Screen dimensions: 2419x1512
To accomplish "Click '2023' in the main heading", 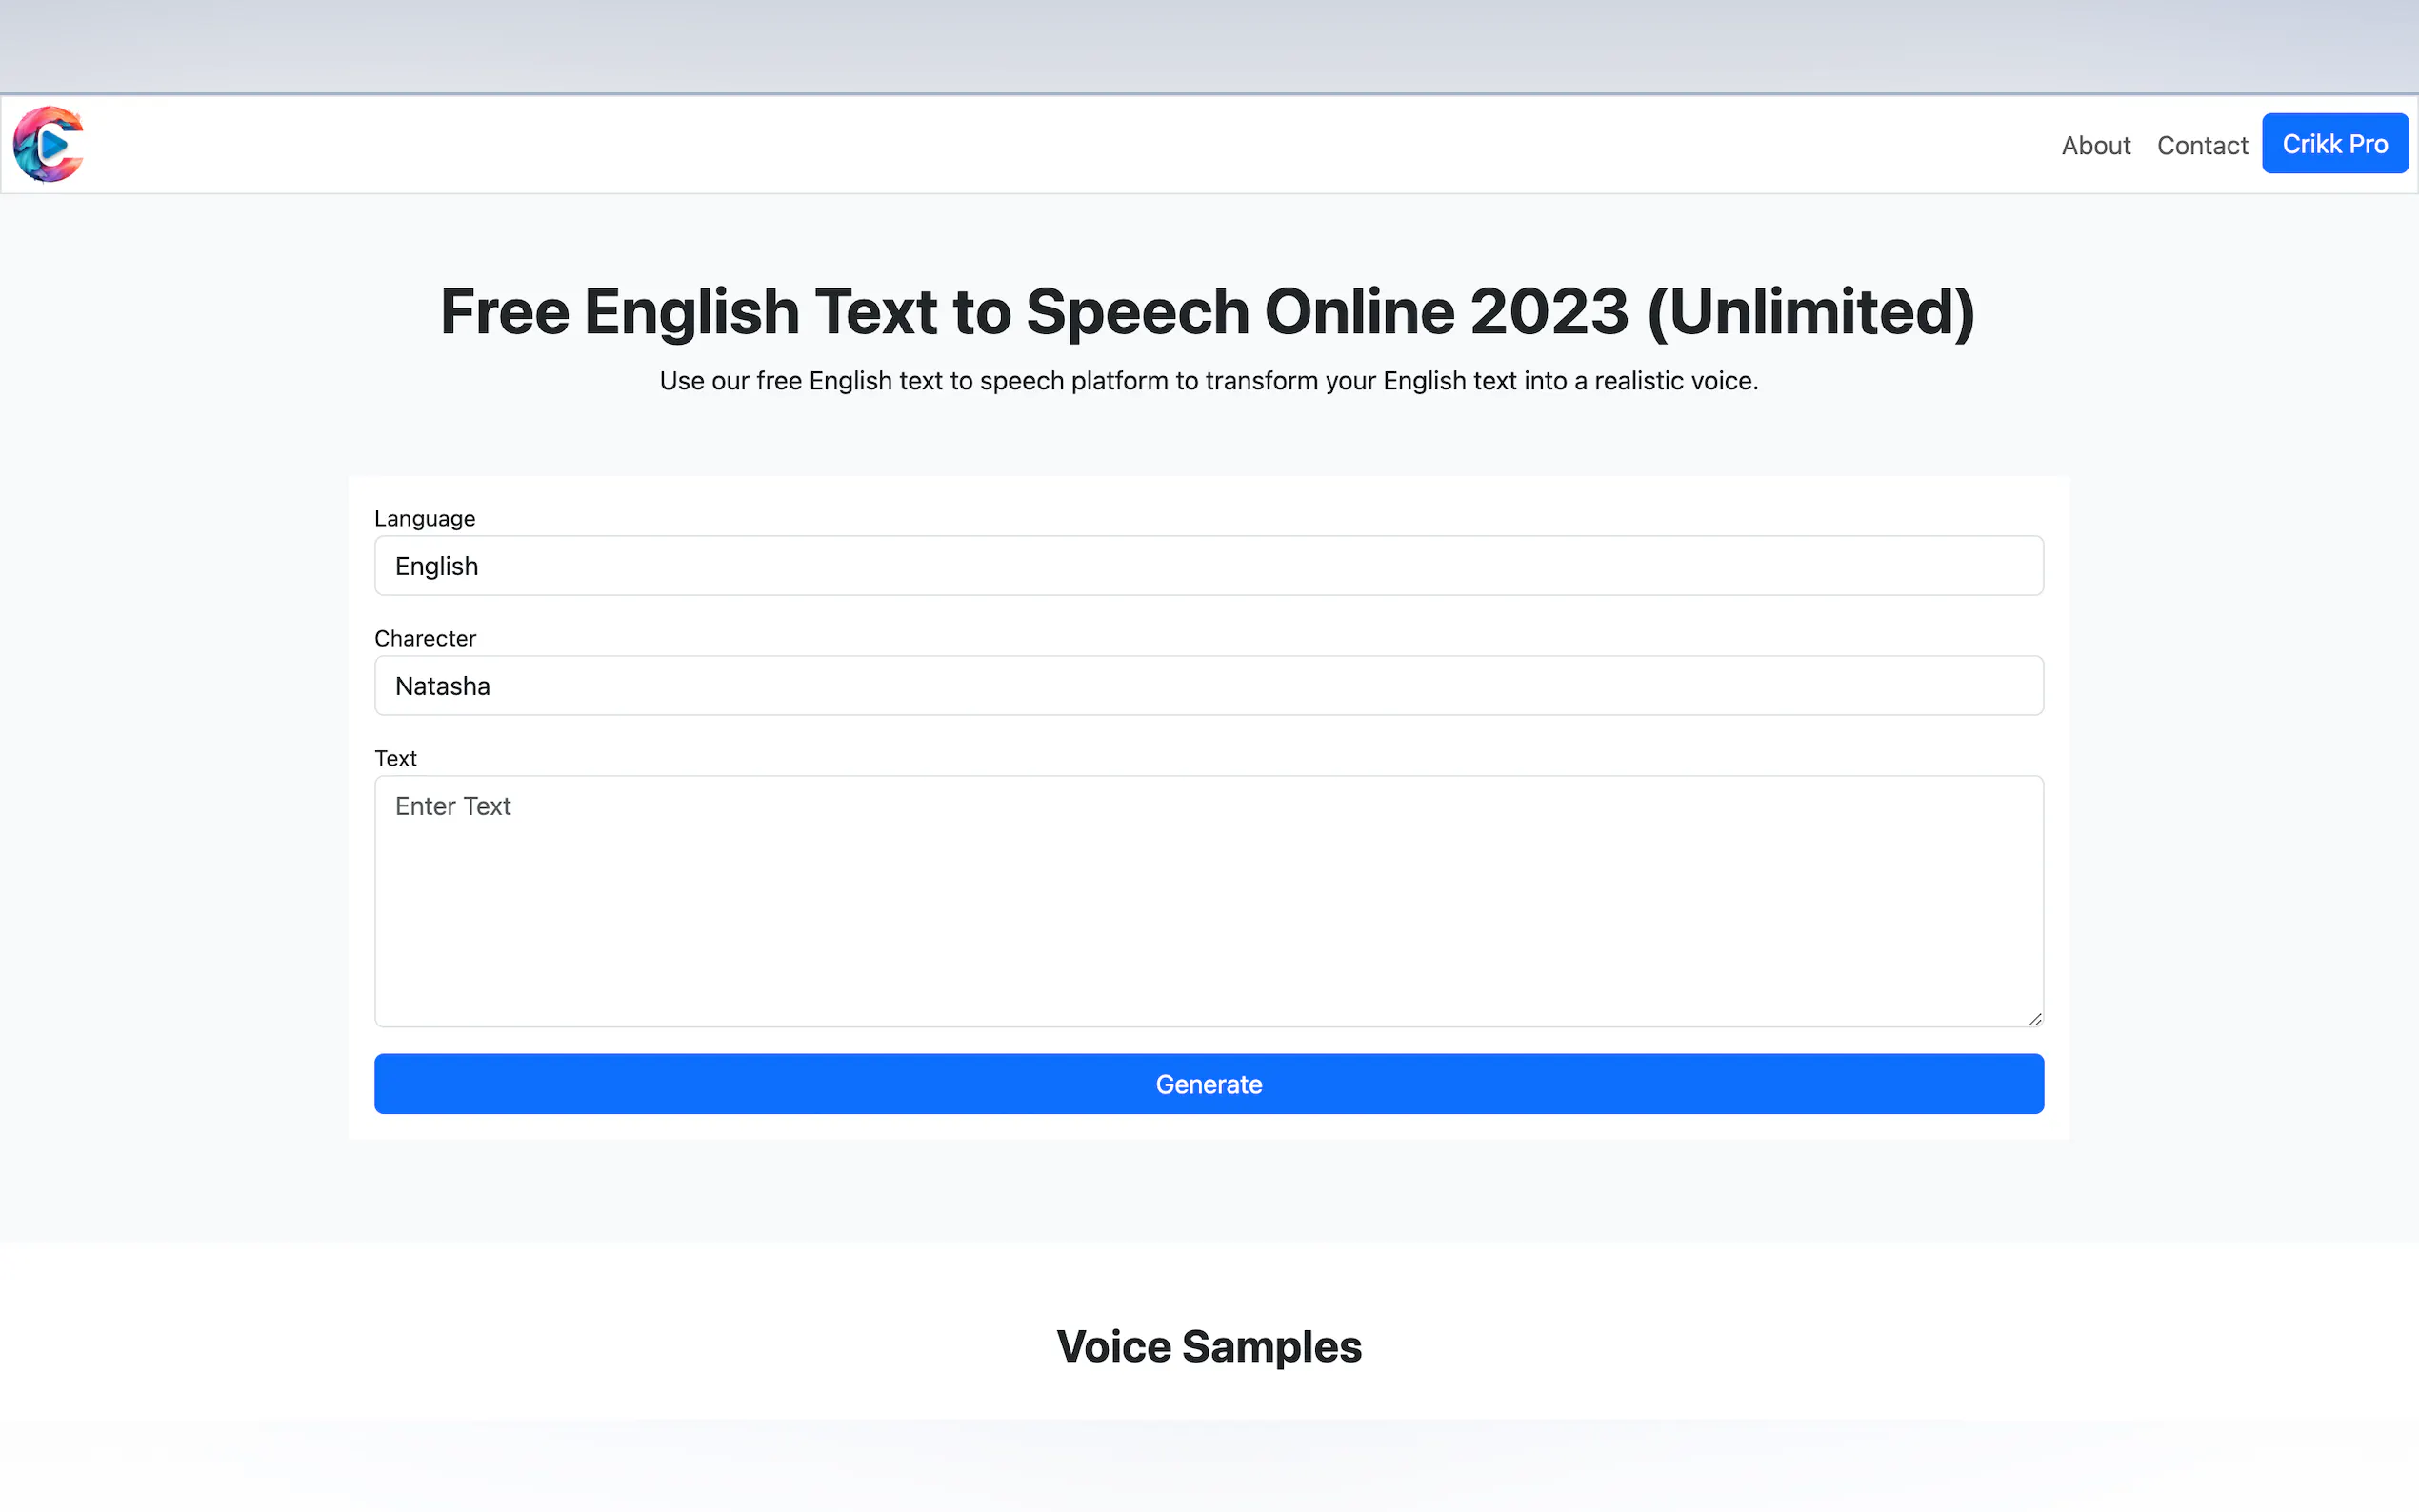I will (1549, 312).
